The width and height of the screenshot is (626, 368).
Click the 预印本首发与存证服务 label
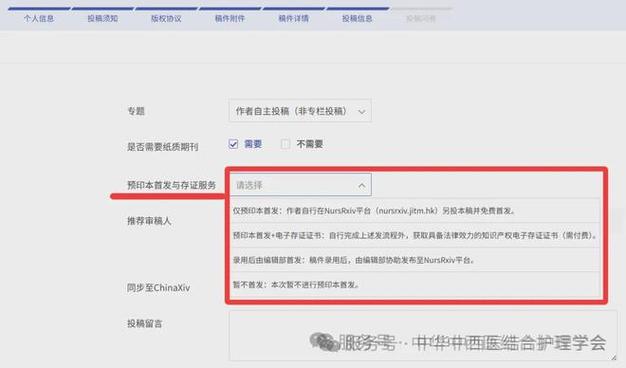point(171,185)
